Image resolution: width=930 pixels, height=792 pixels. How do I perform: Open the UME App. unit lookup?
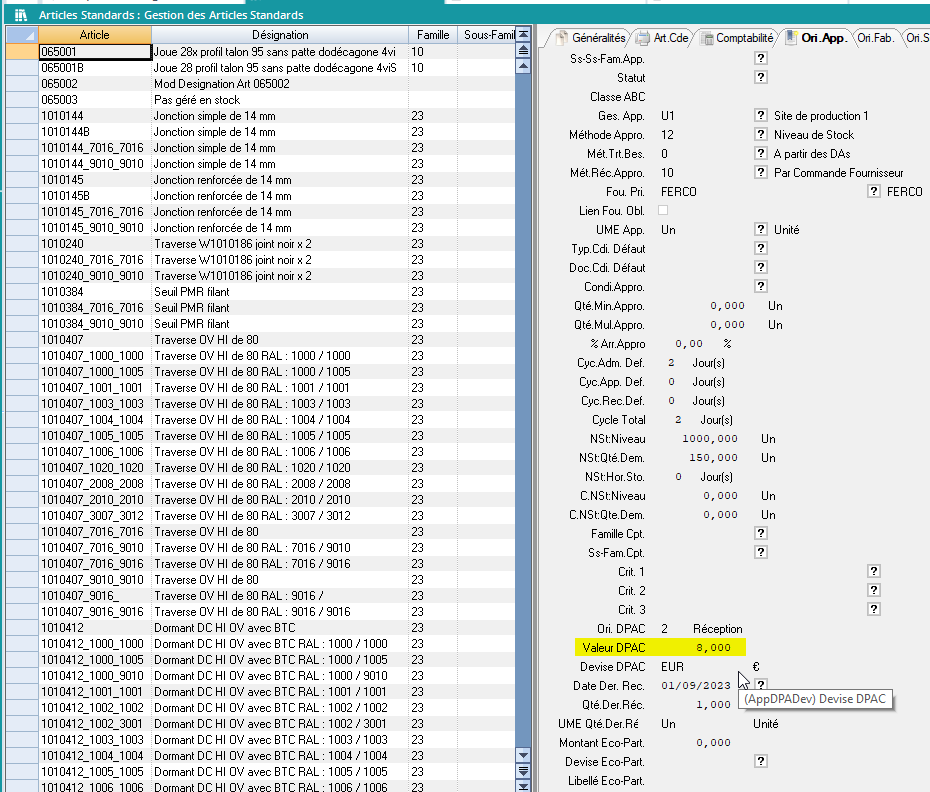point(760,230)
